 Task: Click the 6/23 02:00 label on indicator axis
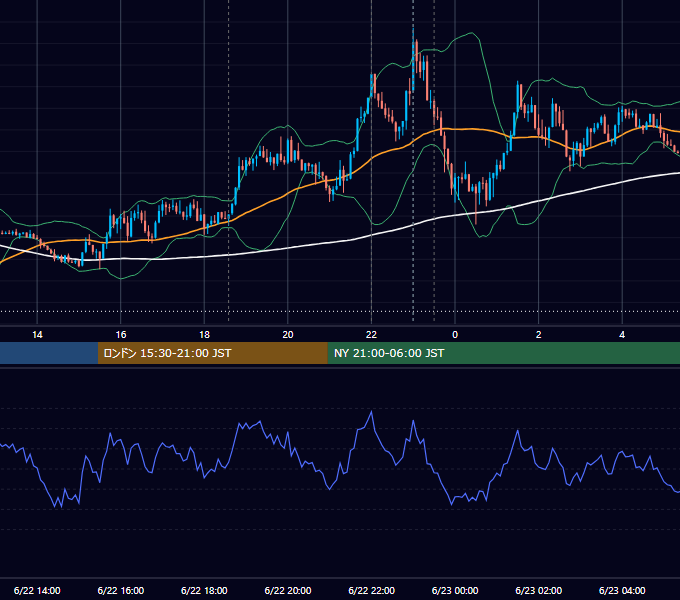click(x=539, y=590)
